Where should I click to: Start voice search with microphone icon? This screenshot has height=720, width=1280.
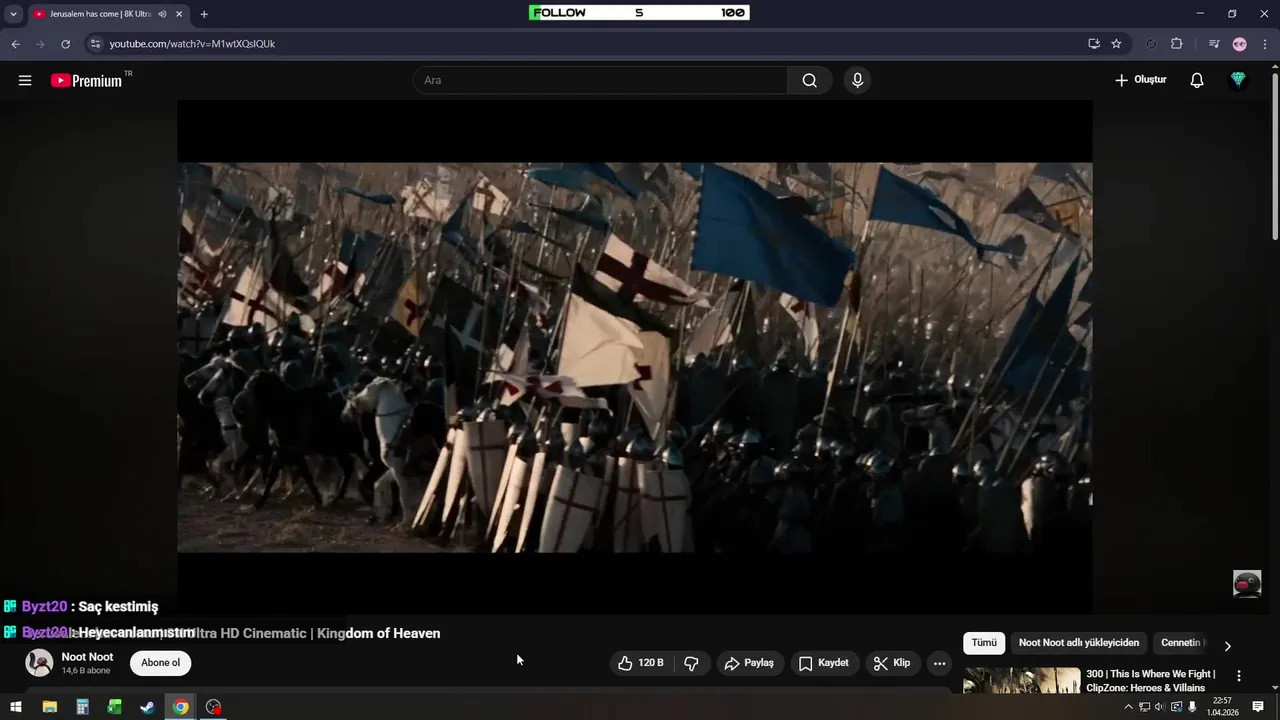click(857, 80)
